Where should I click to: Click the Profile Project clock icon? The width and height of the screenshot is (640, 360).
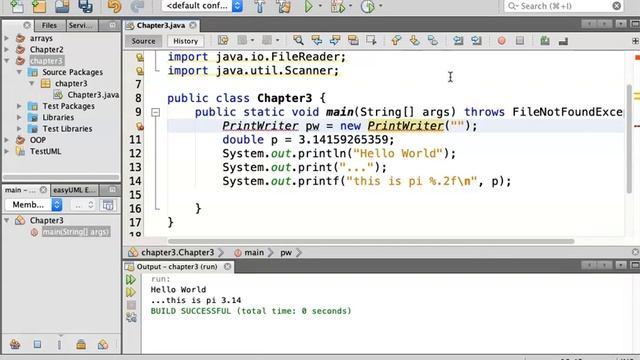pos(368,6)
